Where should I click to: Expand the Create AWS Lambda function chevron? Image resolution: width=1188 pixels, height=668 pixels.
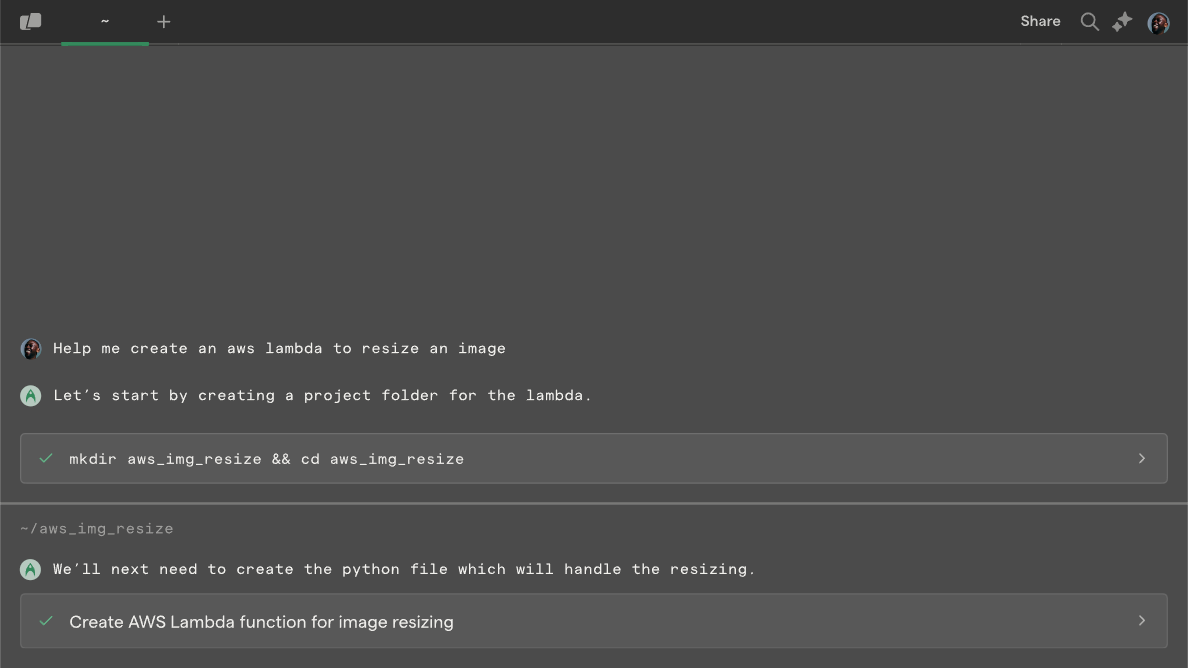[1142, 621]
